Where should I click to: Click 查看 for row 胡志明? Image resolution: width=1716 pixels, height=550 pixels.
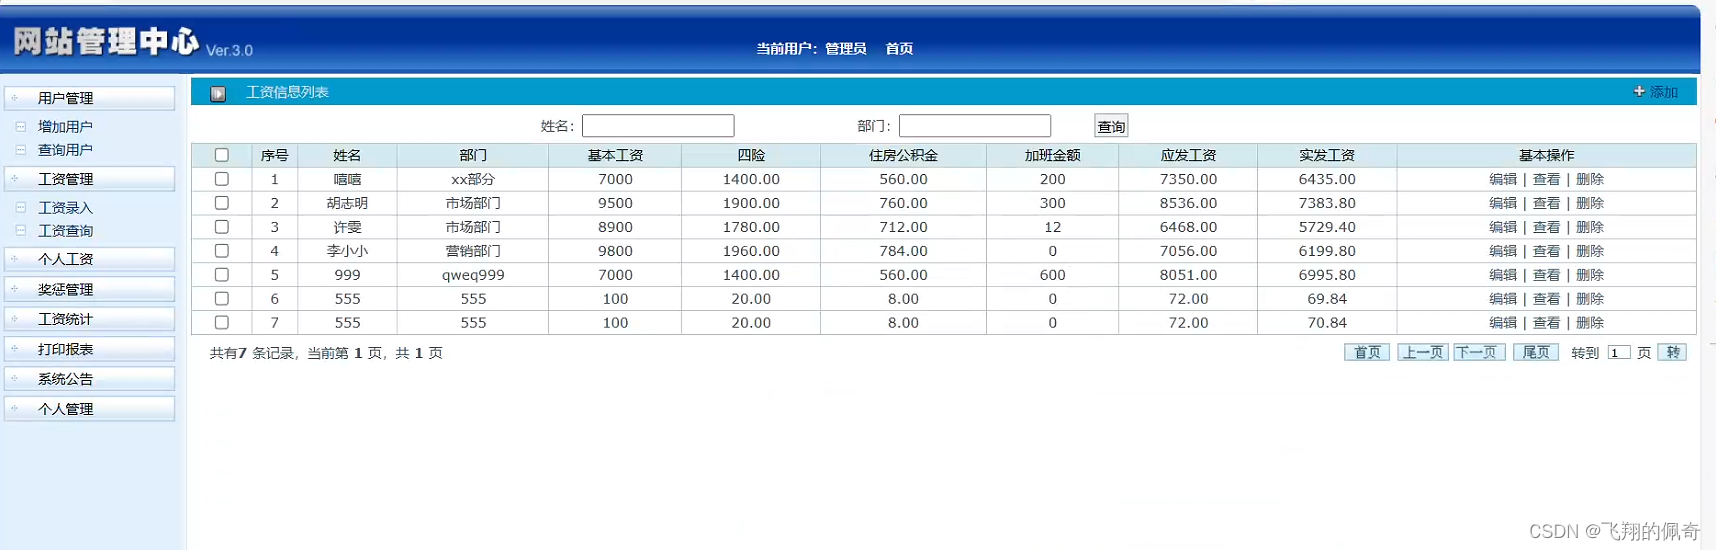[x=1546, y=203]
